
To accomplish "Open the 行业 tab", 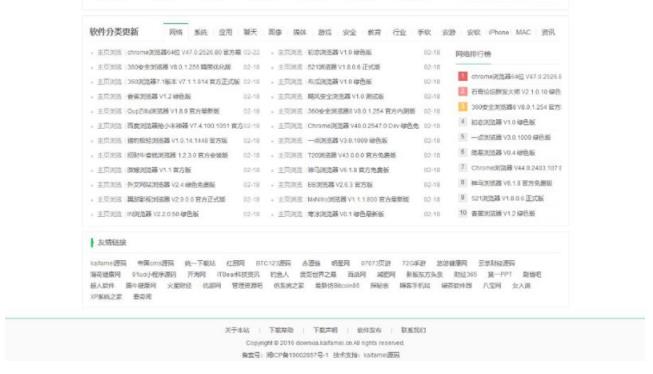I will pos(399,32).
